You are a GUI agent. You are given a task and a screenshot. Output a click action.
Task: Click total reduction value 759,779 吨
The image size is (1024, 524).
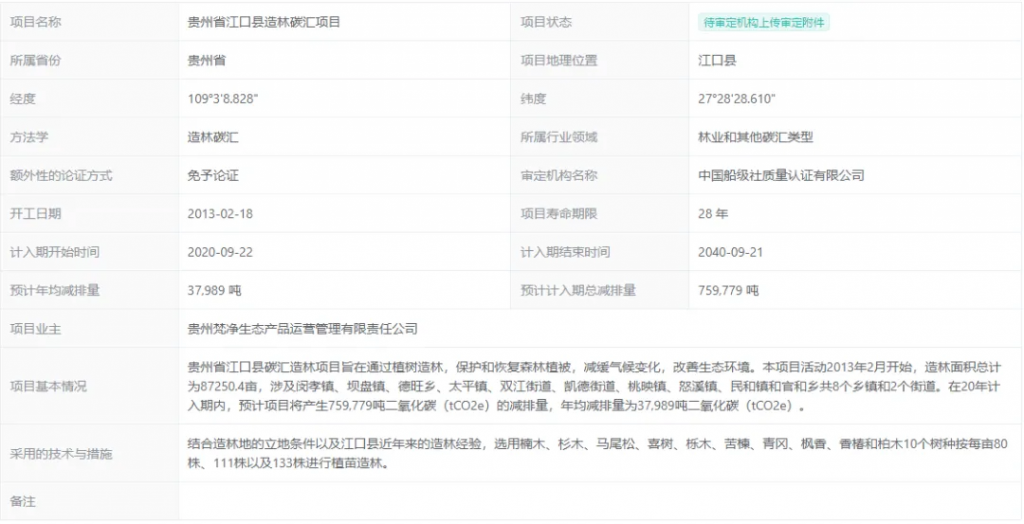click(x=728, y=290)
